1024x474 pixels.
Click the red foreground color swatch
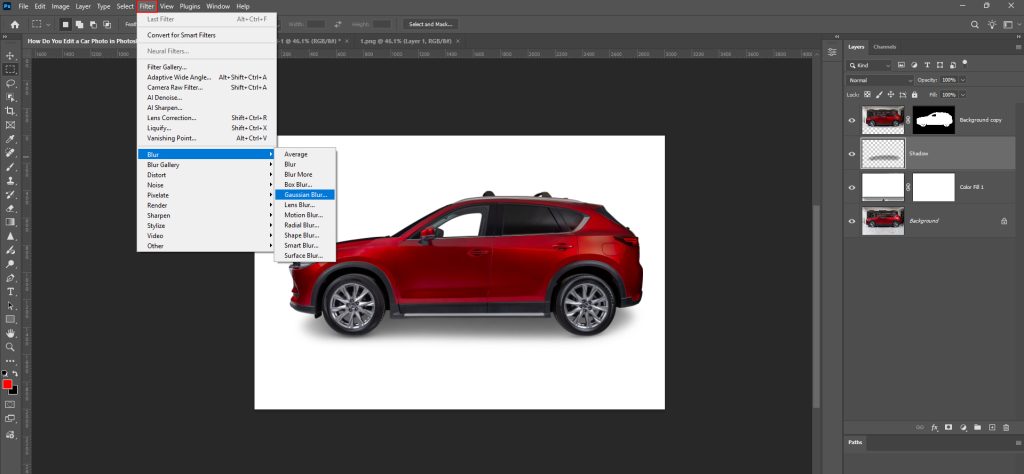pyautogui.click(x=7, y=385)
